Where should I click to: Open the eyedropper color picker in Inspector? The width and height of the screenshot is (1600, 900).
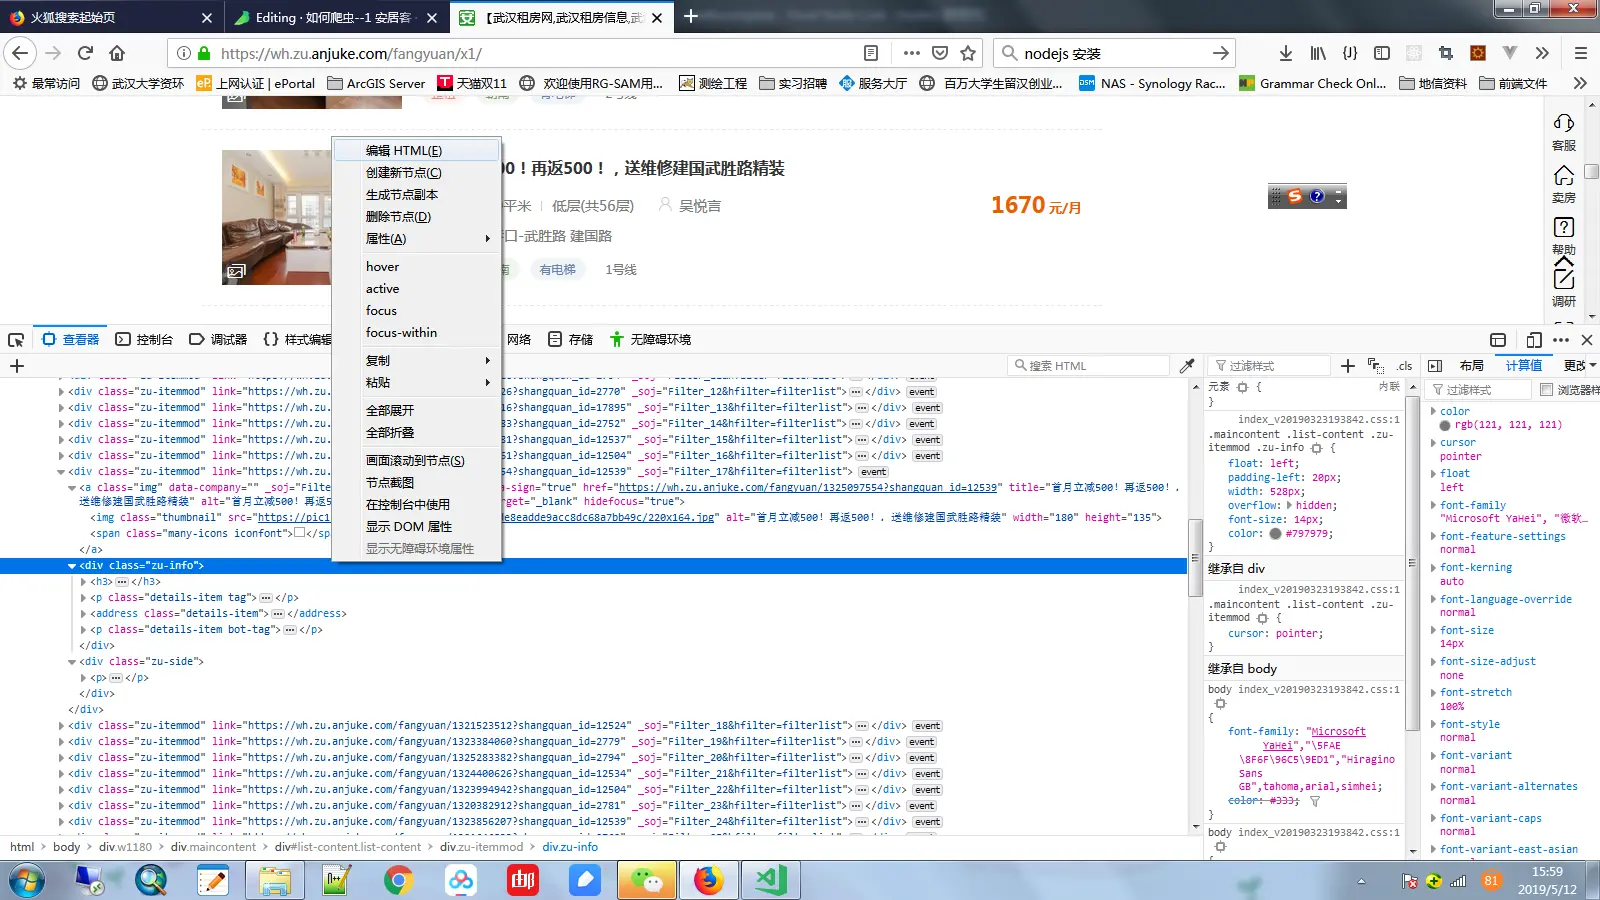pos(1188,365)
